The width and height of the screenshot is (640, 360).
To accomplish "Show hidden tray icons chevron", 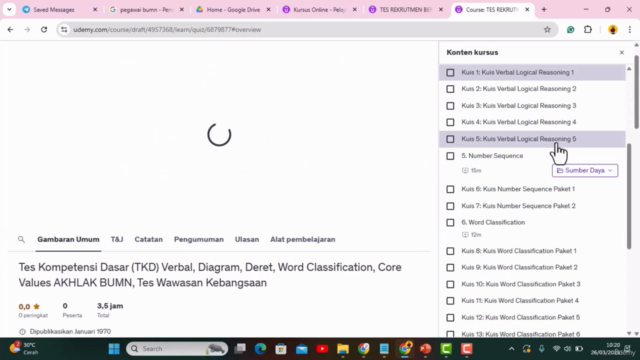I will click(511, 349).
